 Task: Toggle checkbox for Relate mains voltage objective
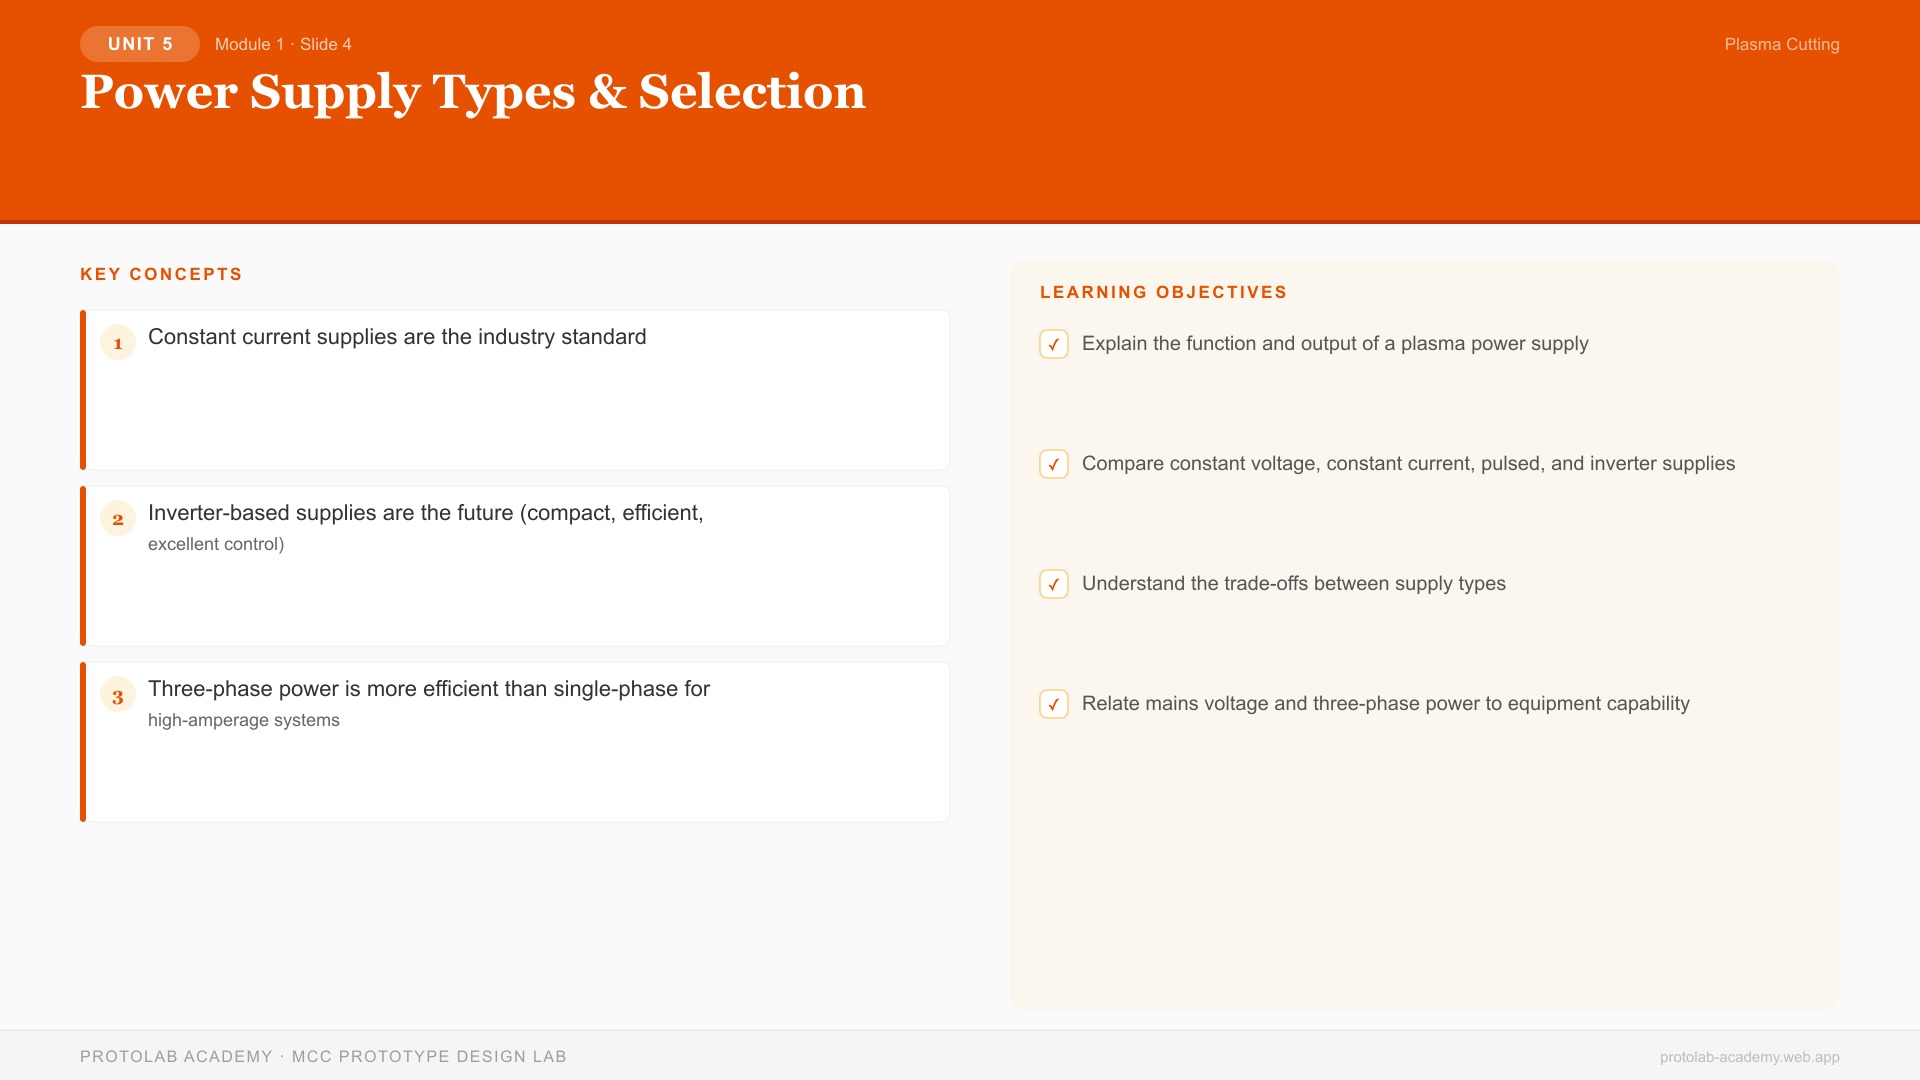(x=1054, y=704)
